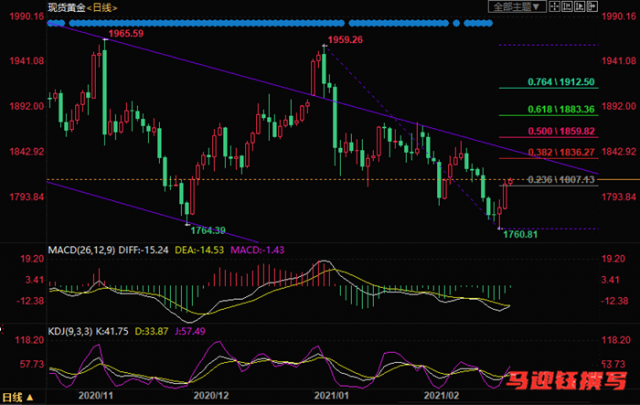Open the 全部主题 theme dropdown

[x=517, y=7]
